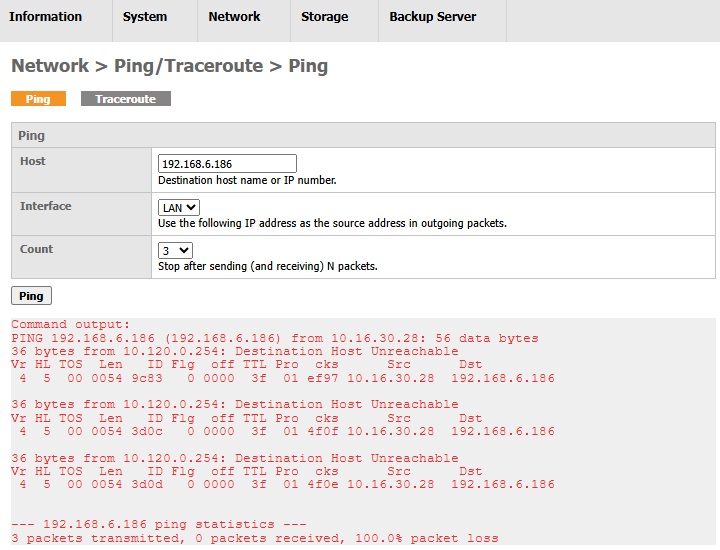720x550 pixels.
Task: Open the Network menu
Action: coord(234,17)
